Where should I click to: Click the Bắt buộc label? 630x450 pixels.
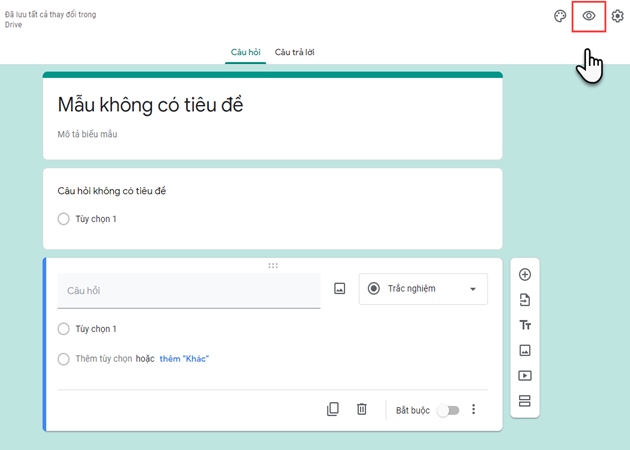[413, 410]
